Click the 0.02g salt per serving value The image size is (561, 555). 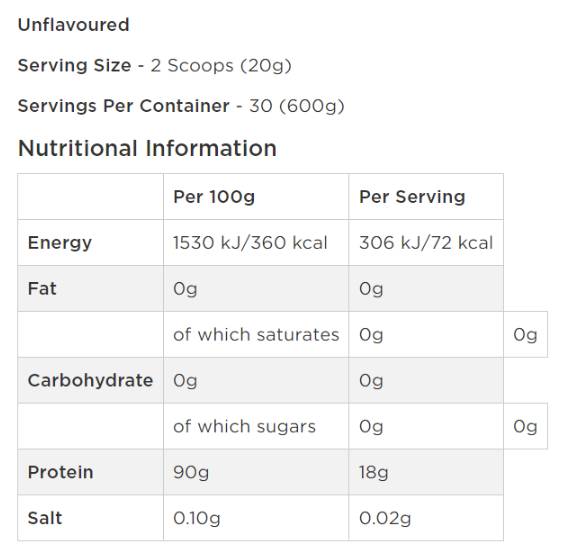coord(385,519)
